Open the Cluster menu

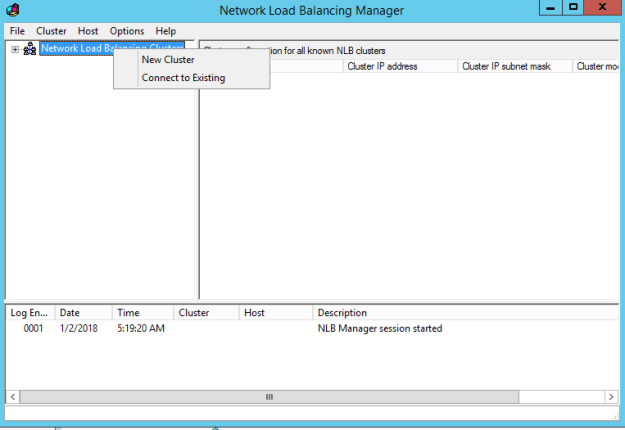pyautogui.click(x=51, y=31)
